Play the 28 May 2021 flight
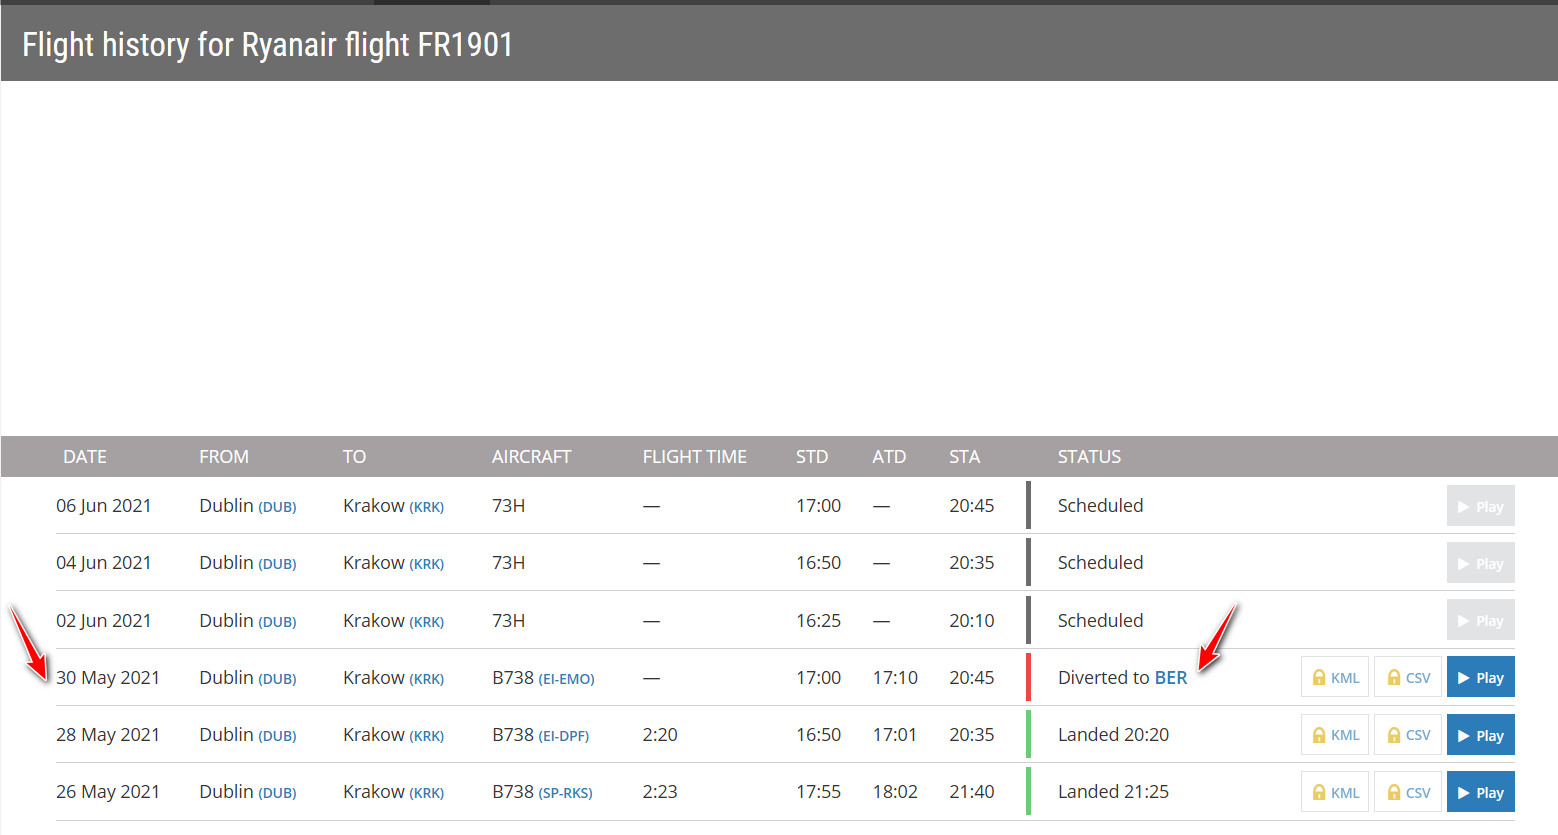The height and width of the screenshot is (835, 1558). (1480, 735)
